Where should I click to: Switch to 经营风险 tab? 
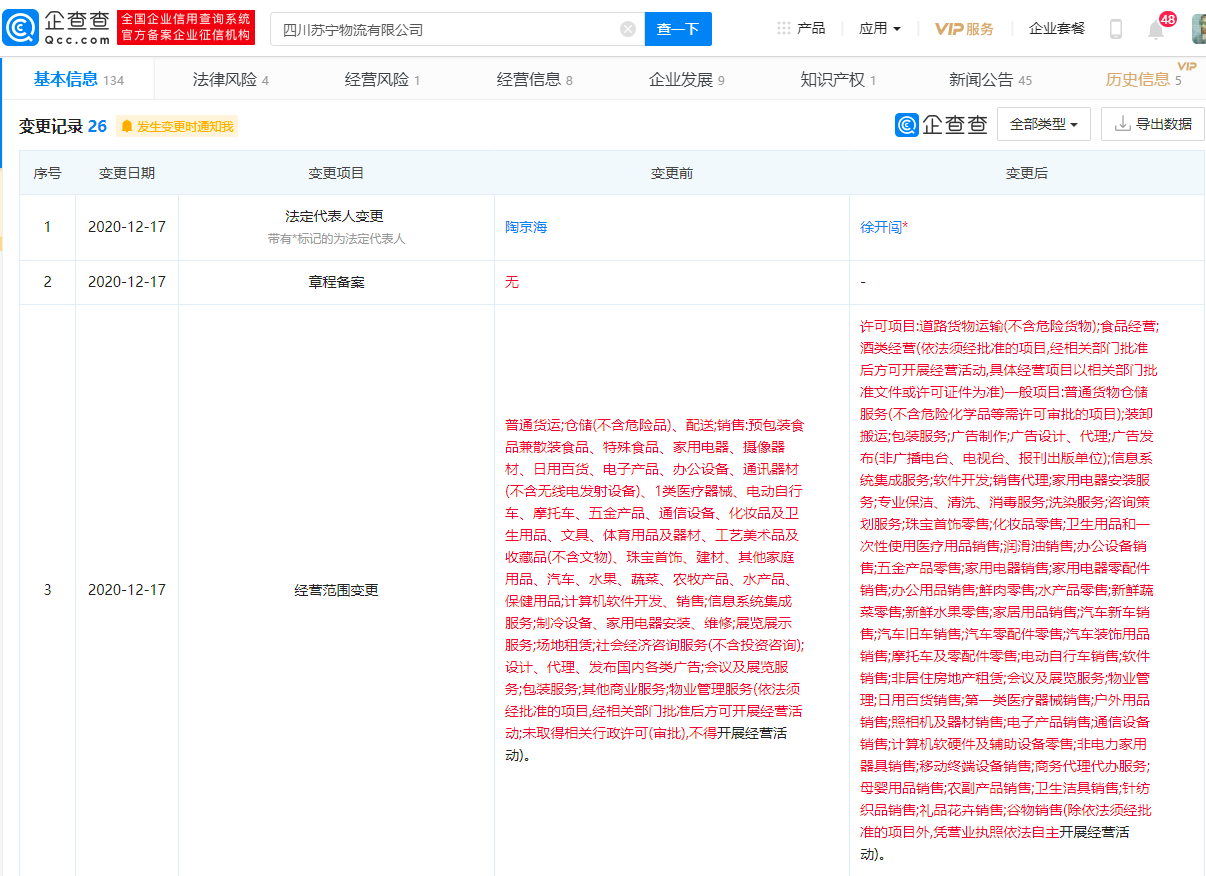[x=382, y=79]
